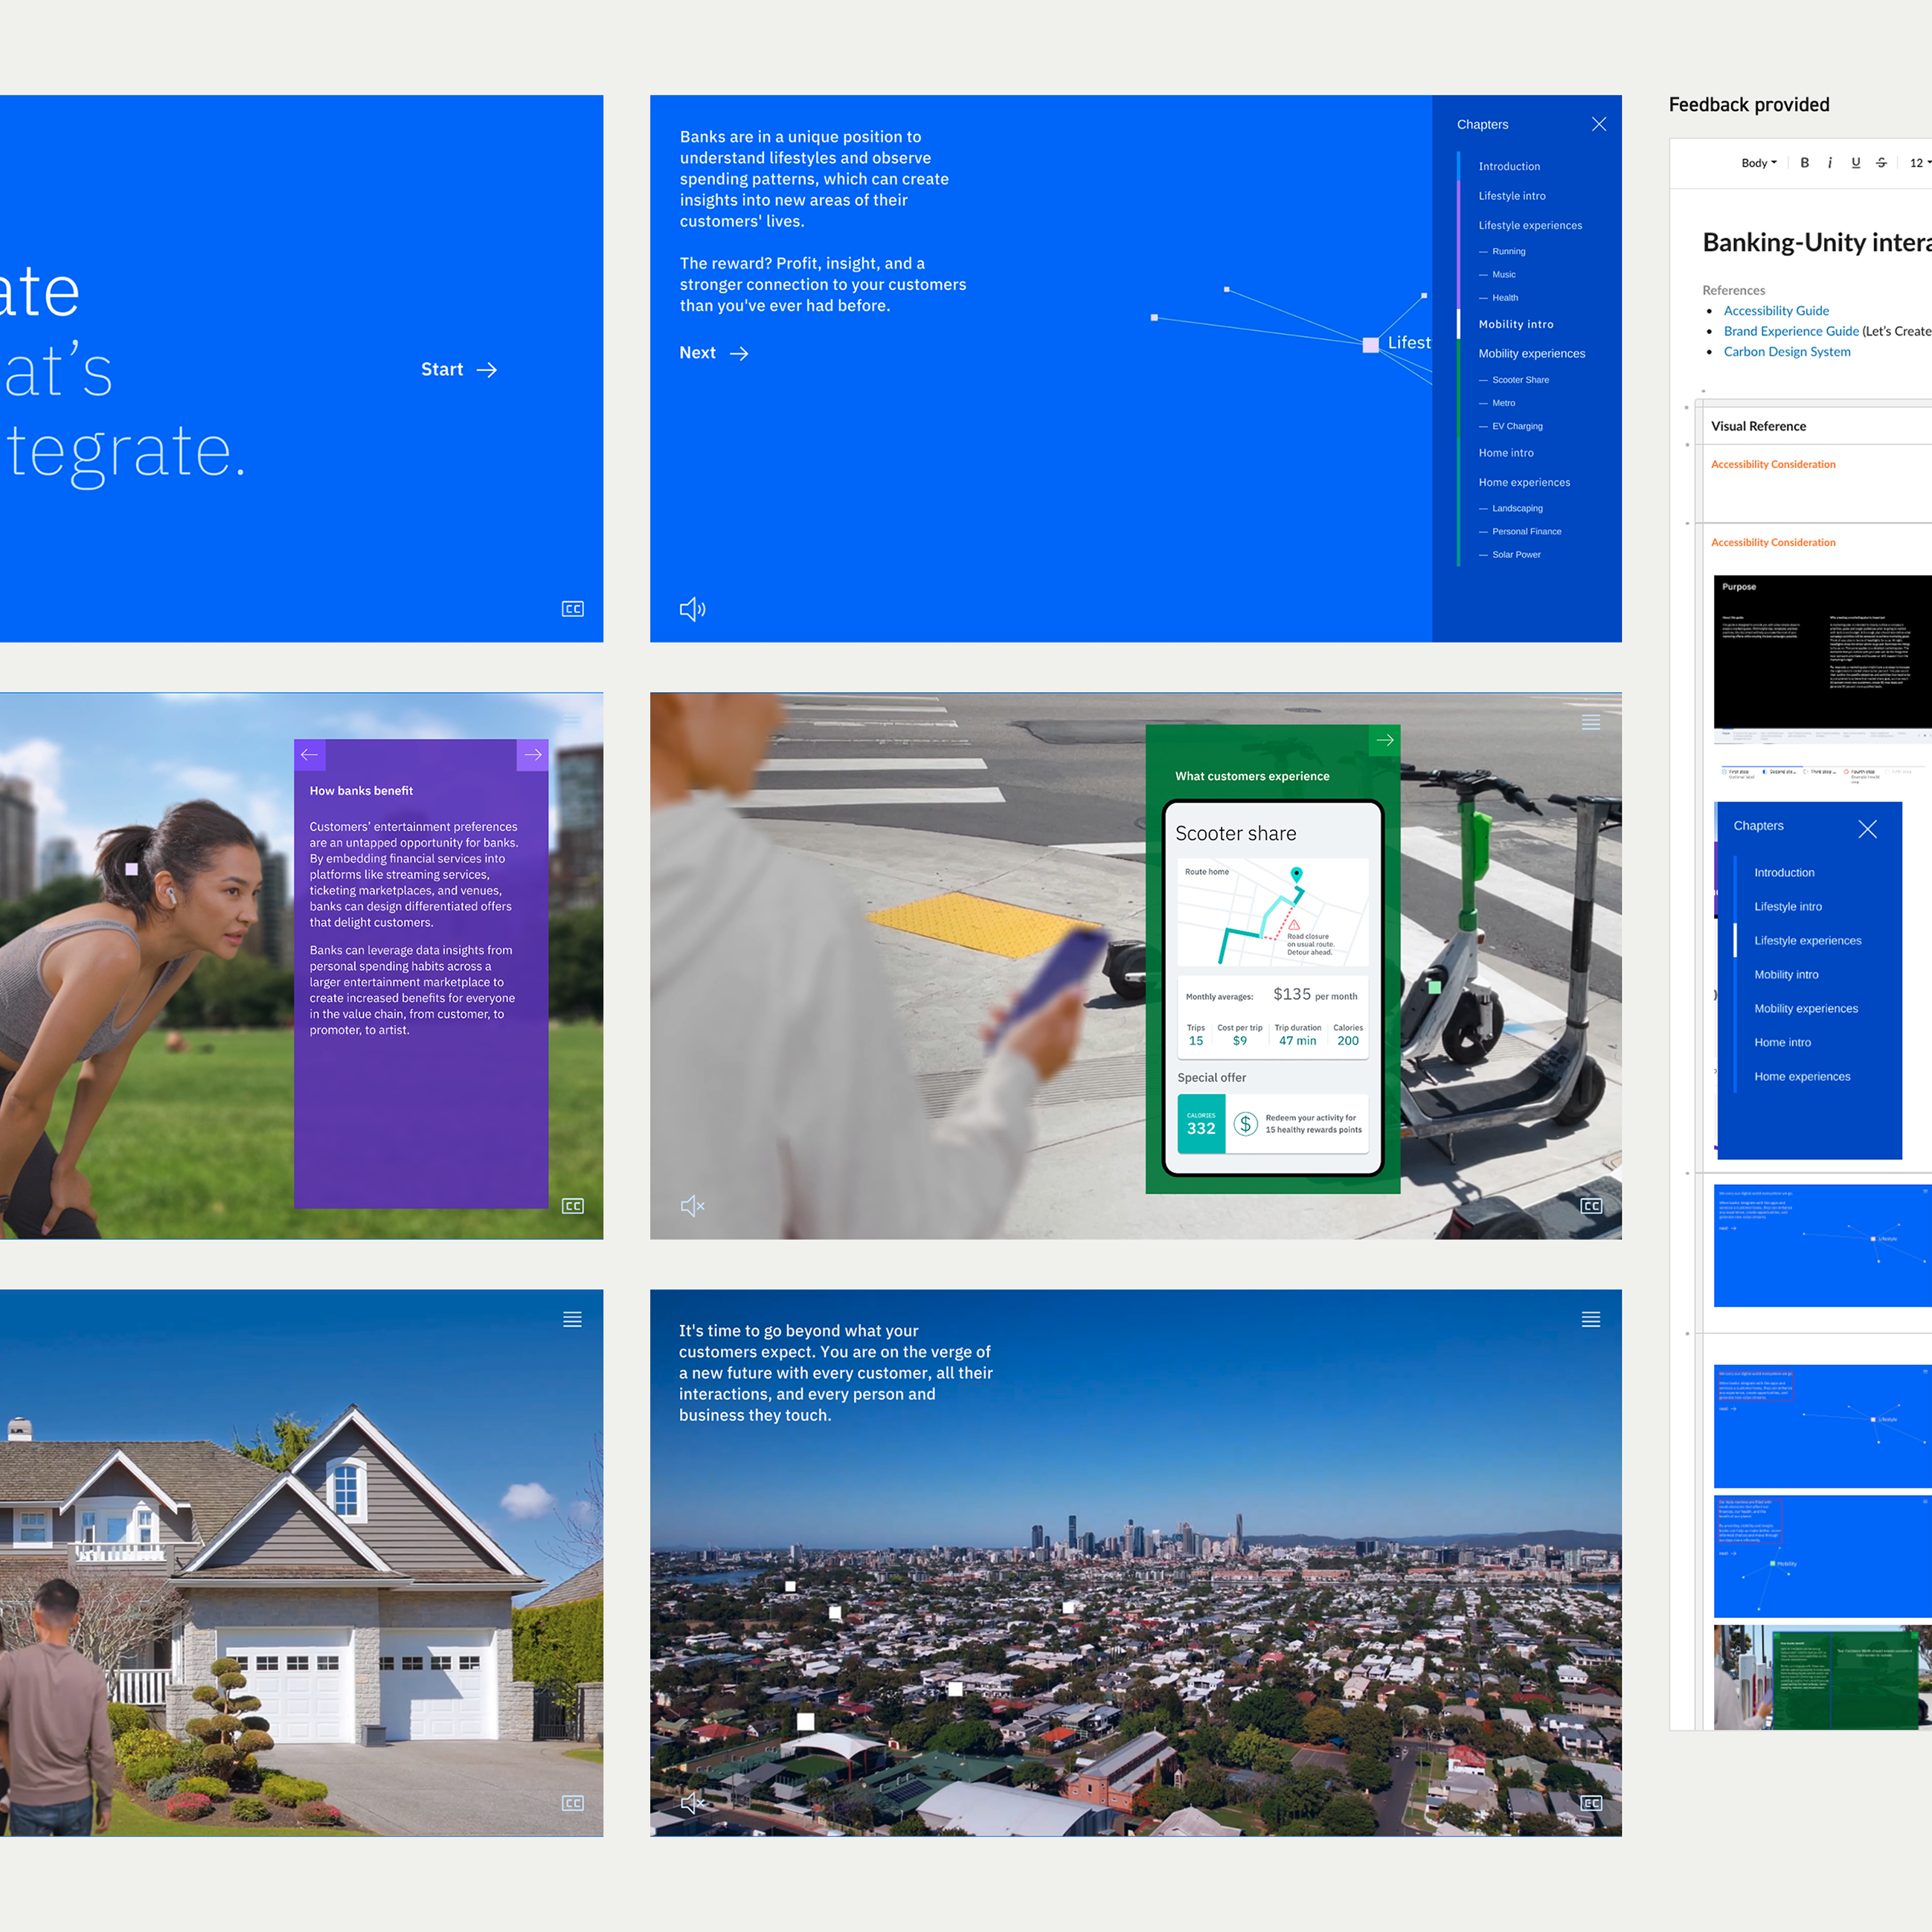Click the left arrow on the purple banks card
This screenshot has width=1932, height=1932.
[310, 755]
